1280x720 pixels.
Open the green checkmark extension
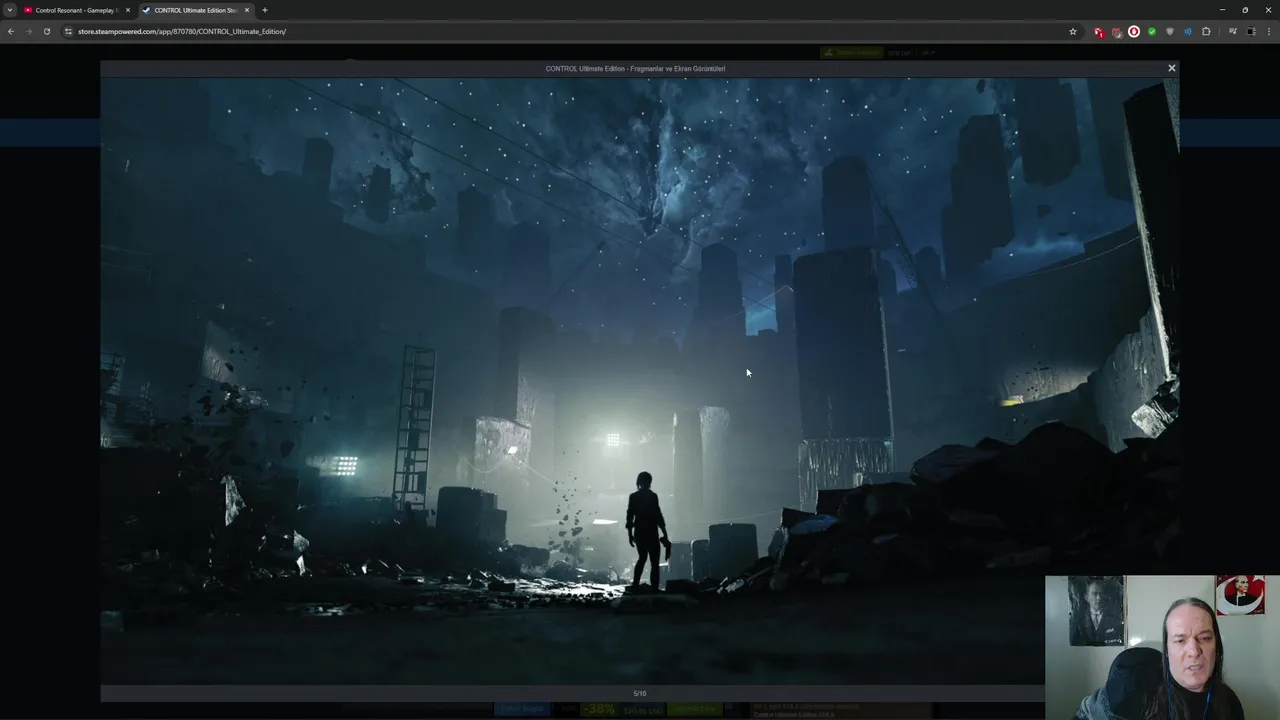pyautogui.click(x=1152, y=32)
